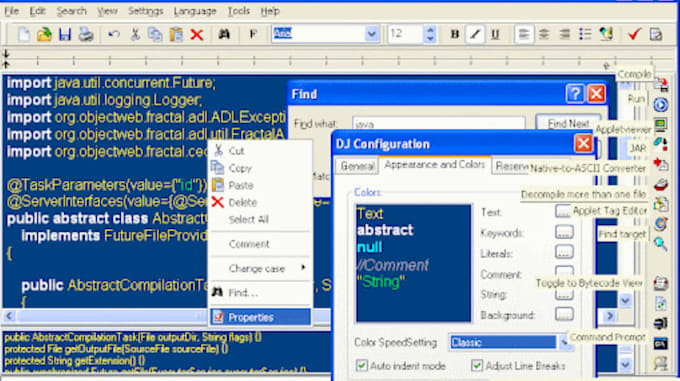Toggle bold formatting button
This screenshot has height=381, width=680.
454,34
